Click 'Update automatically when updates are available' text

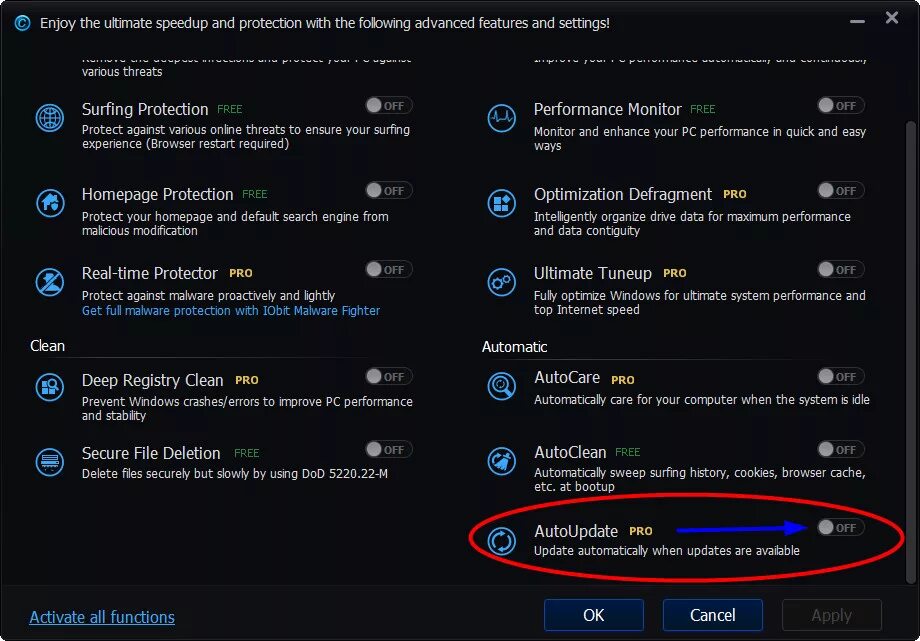[x=667, y=551]
